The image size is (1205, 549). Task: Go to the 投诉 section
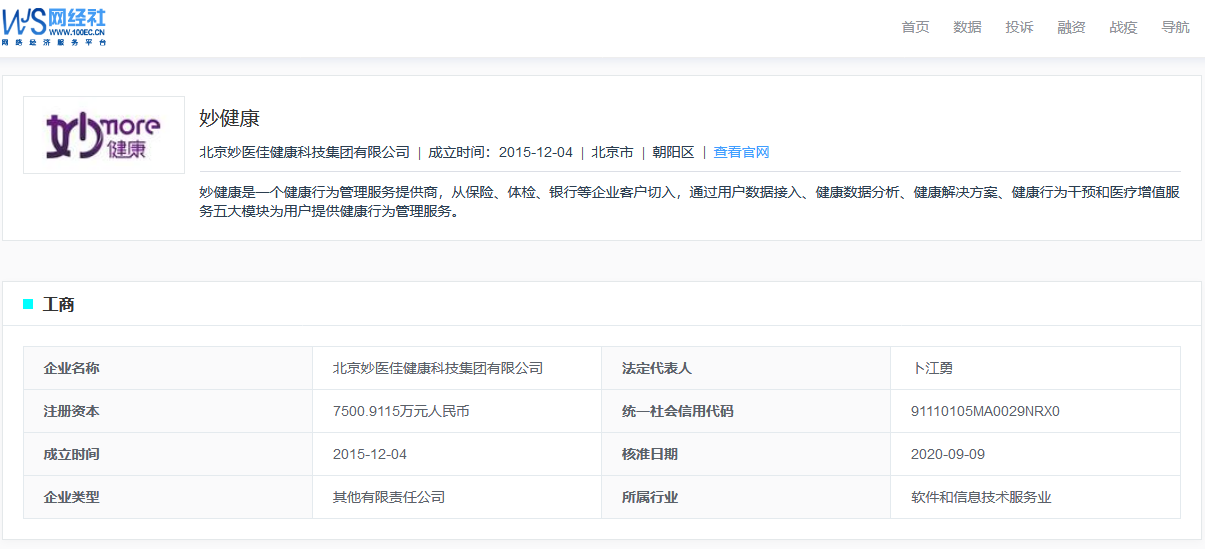[x=1019, y=27]
